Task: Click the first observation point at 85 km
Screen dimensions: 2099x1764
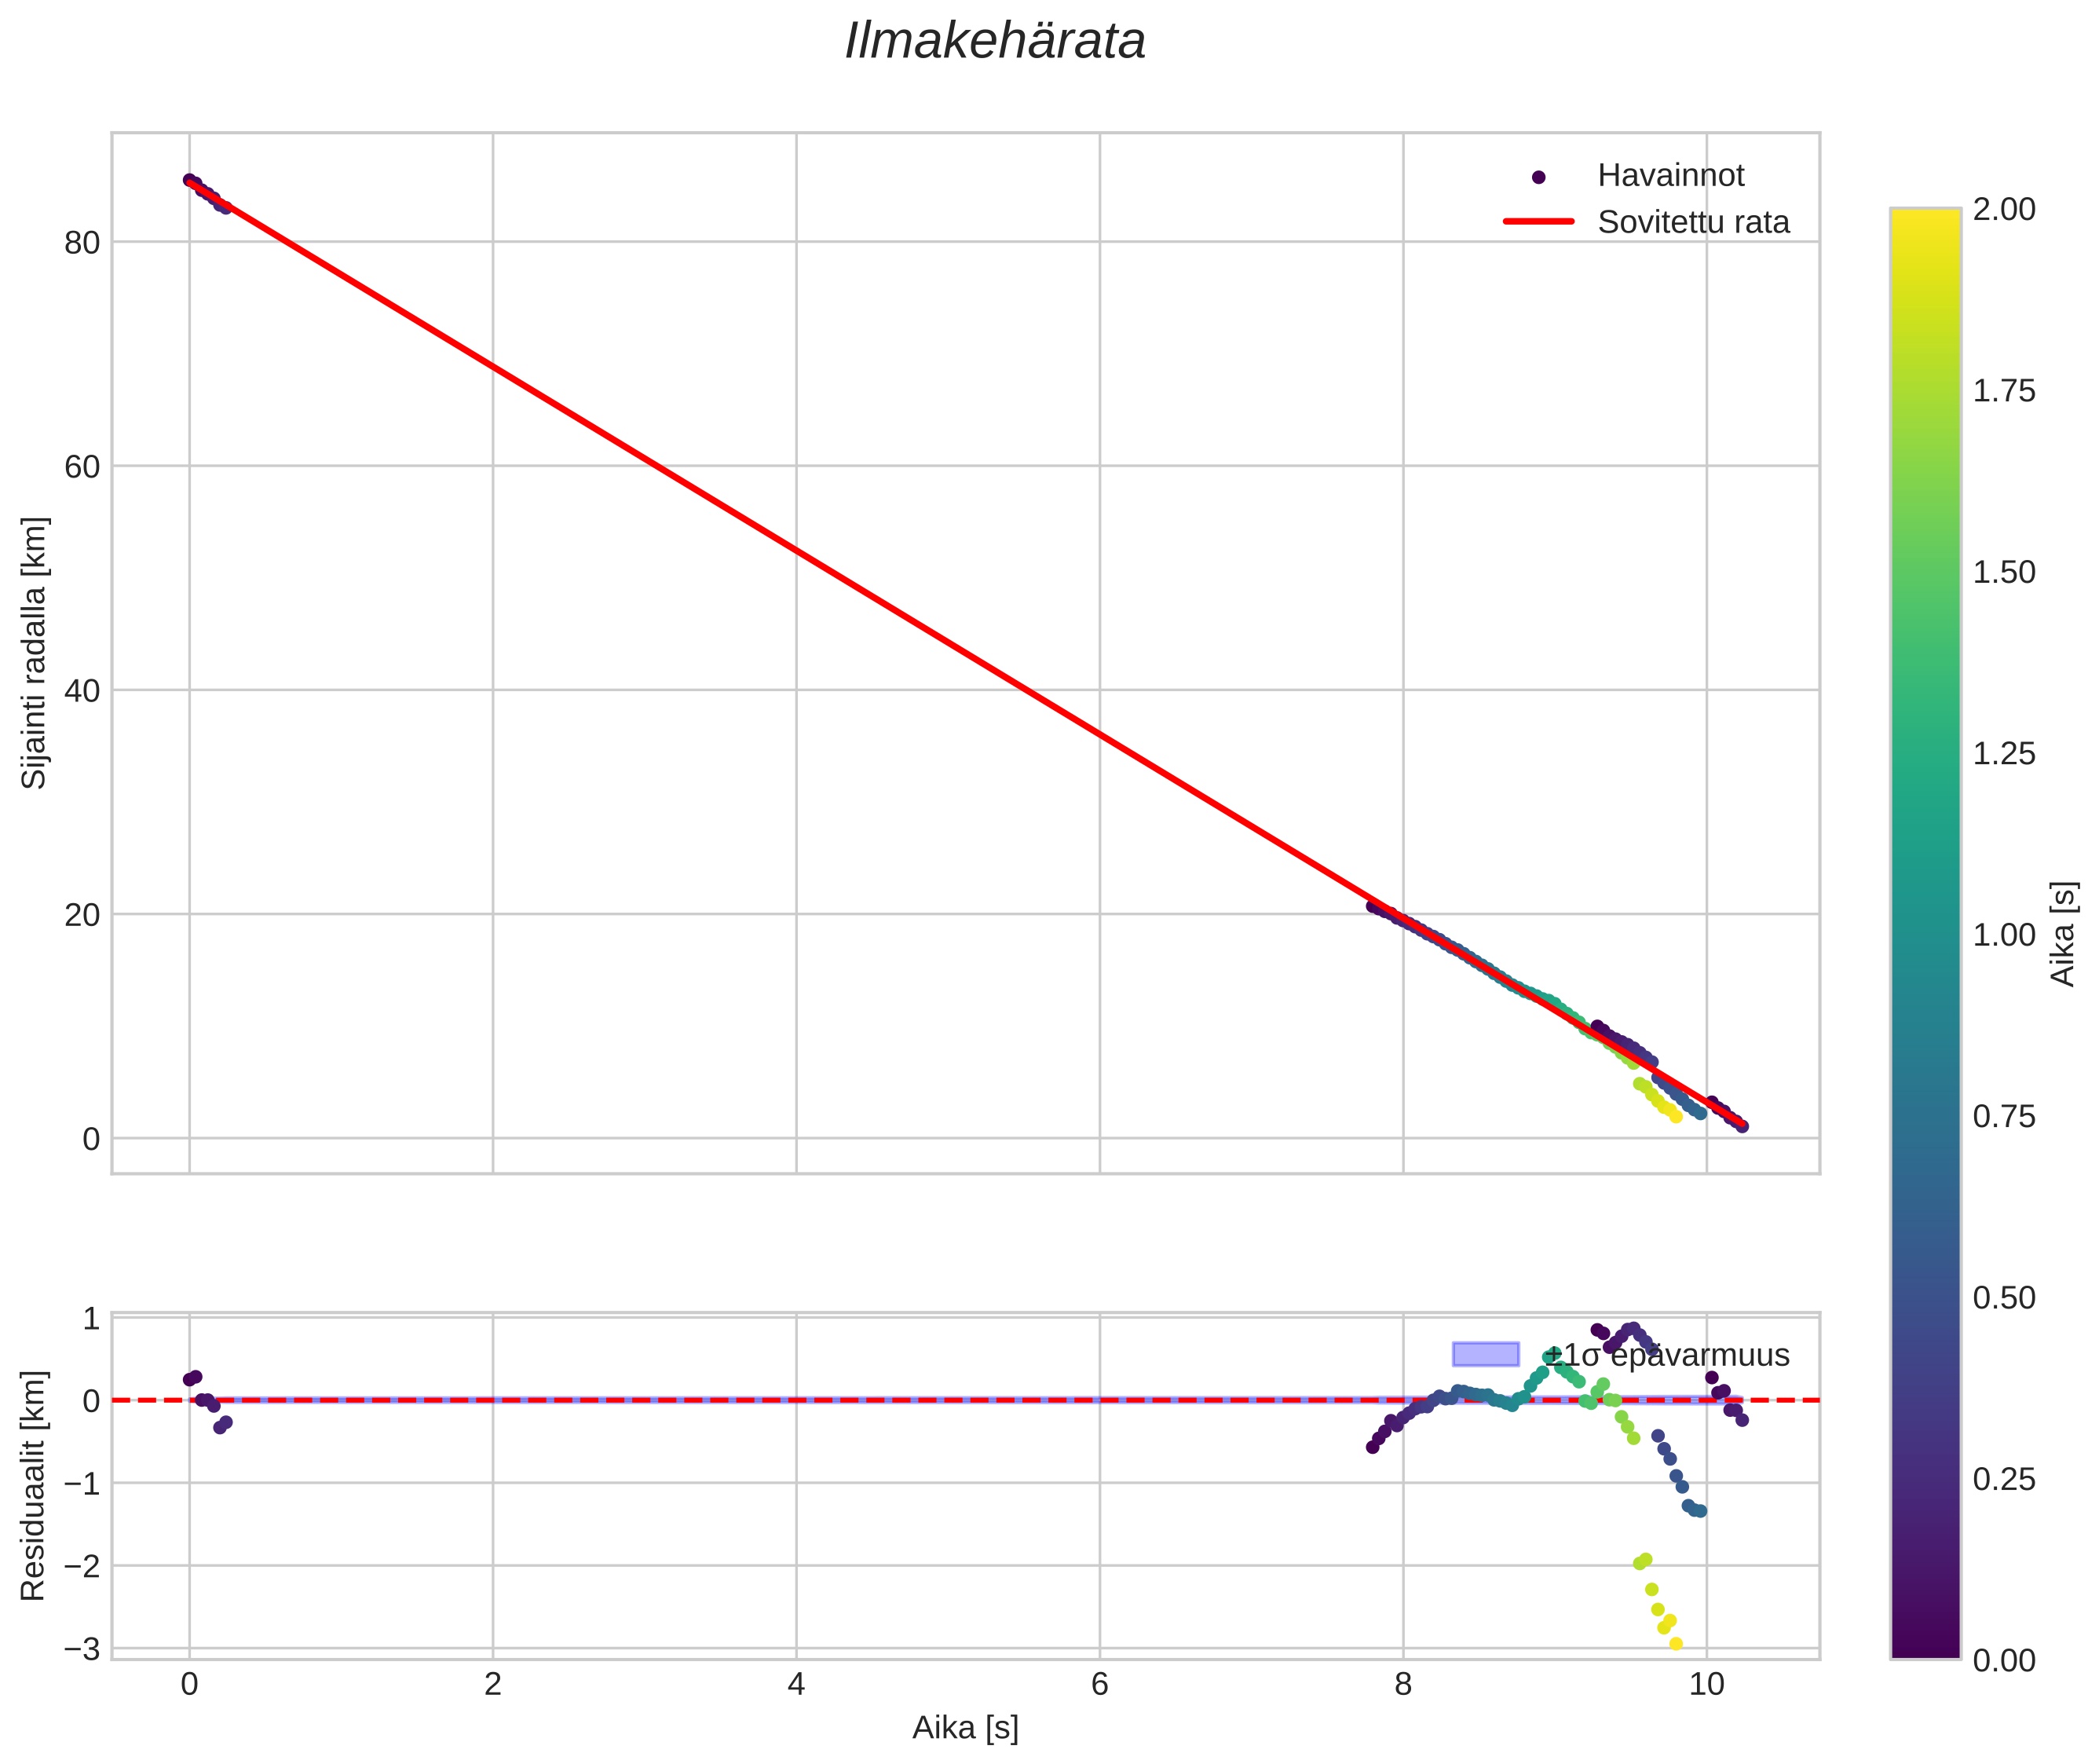Action: coord(189,180)
